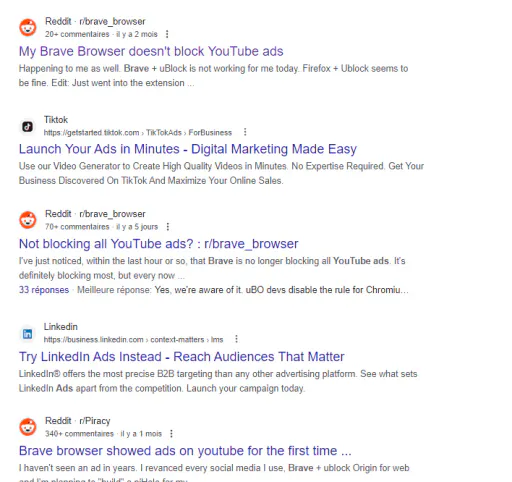Click "20+ commentaires" text
The image size is (512, 482).
pyautogui.click(x=77, y=34)
